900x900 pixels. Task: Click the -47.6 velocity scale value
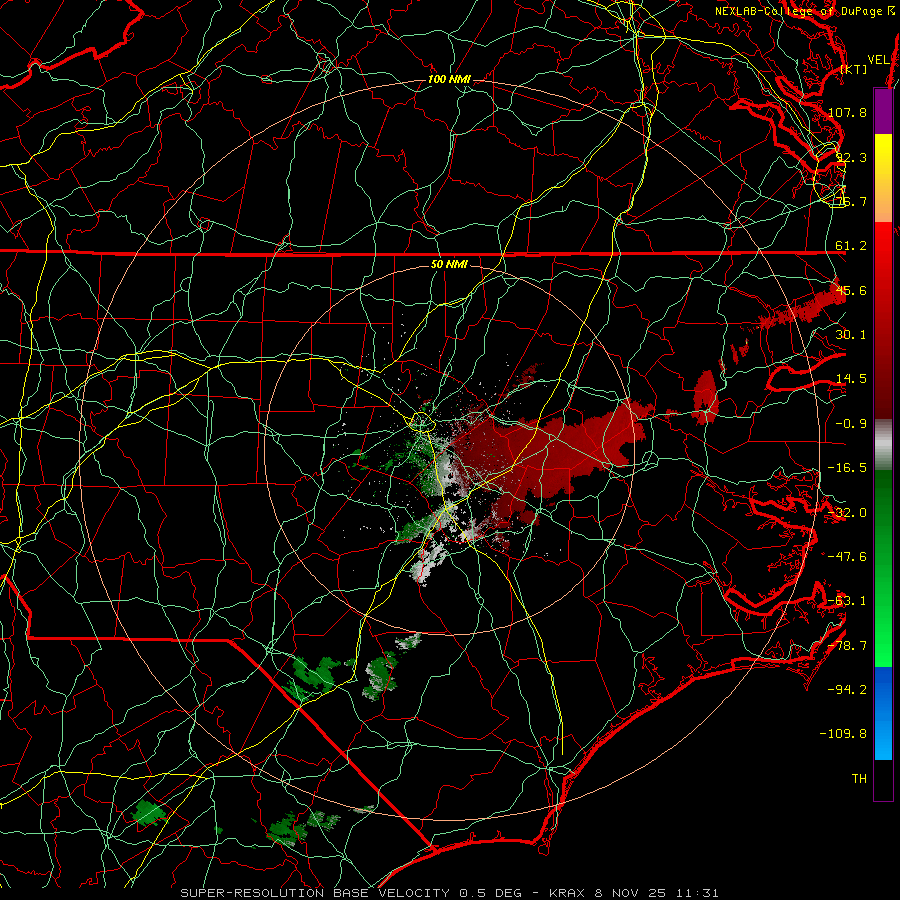pos(847,557)
